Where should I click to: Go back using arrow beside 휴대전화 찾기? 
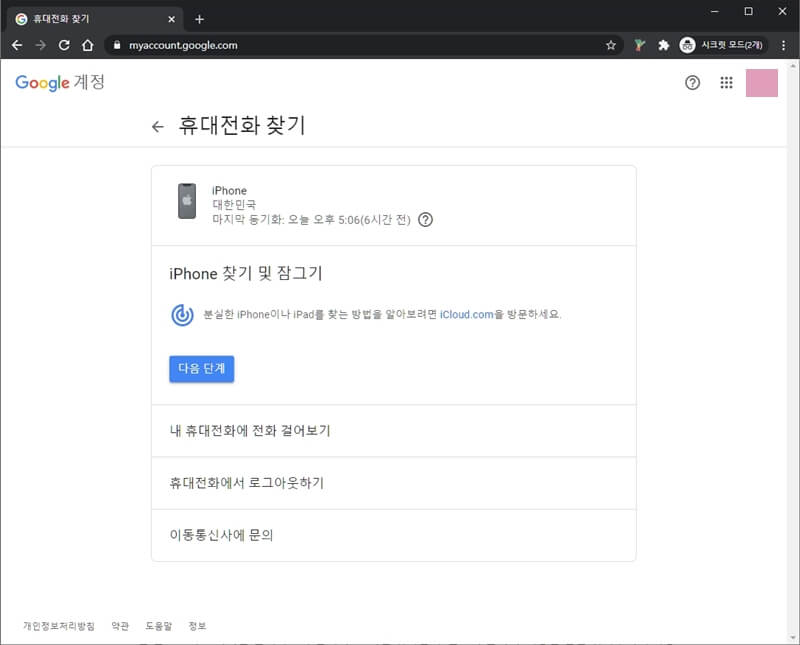pos(158,127)
